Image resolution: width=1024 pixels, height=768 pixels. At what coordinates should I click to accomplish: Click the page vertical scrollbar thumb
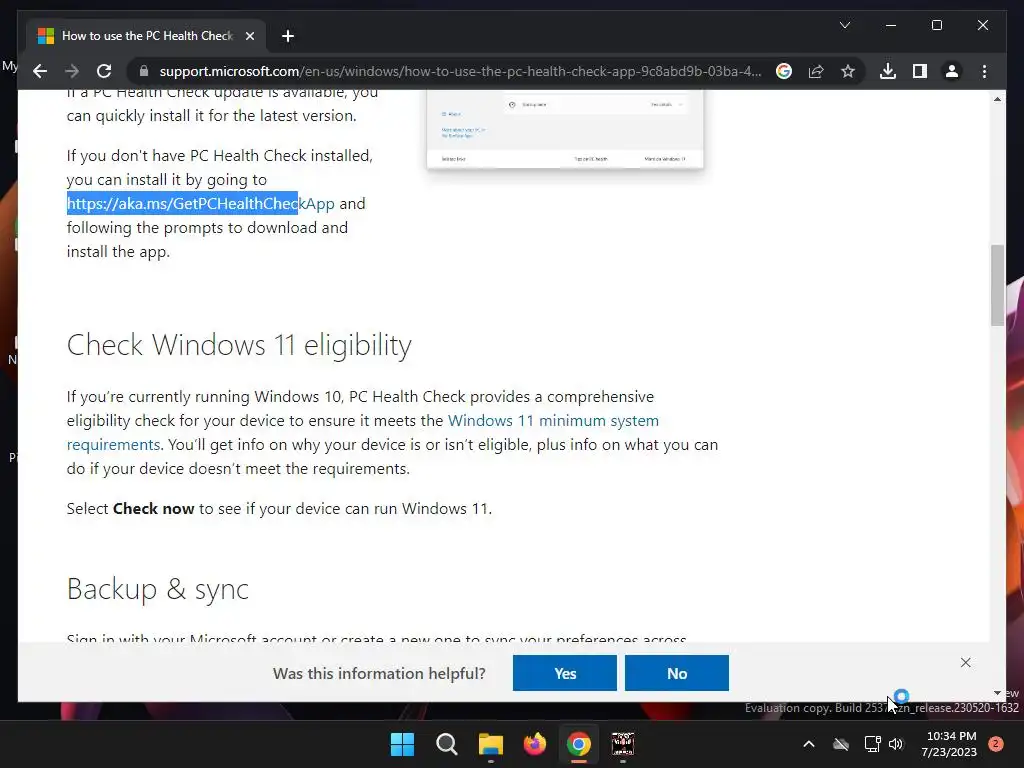pos(997,285)
